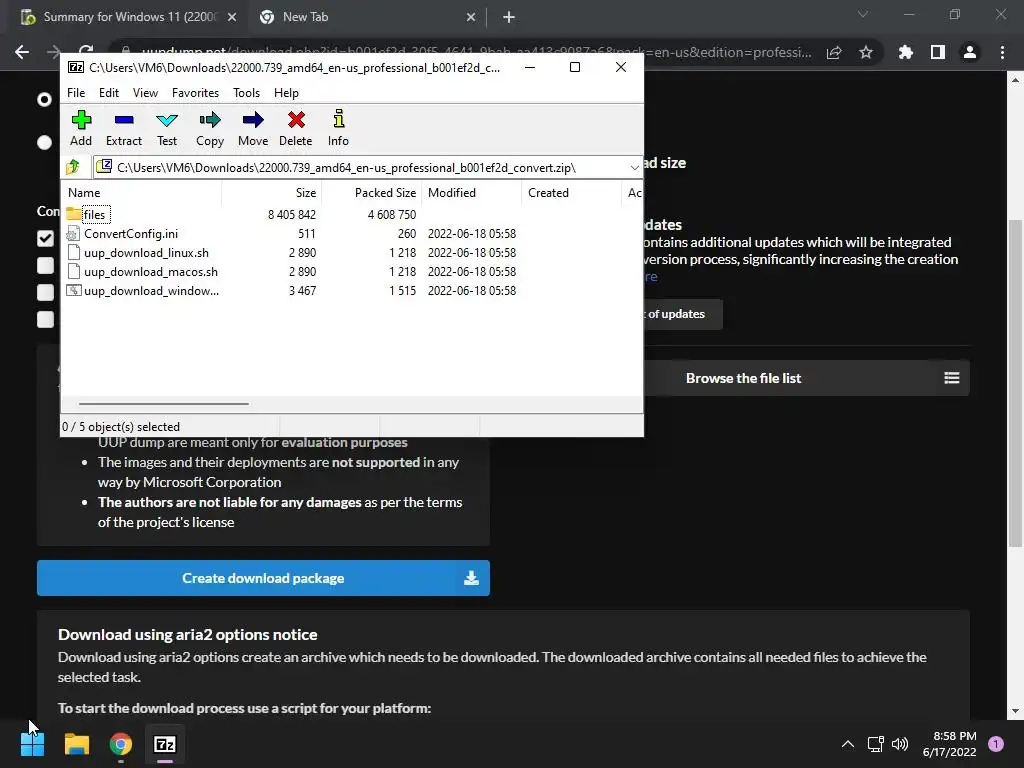Open the Edit menu in 7-Zip
Screen dimensions: 1024x768
coord(108,93)
